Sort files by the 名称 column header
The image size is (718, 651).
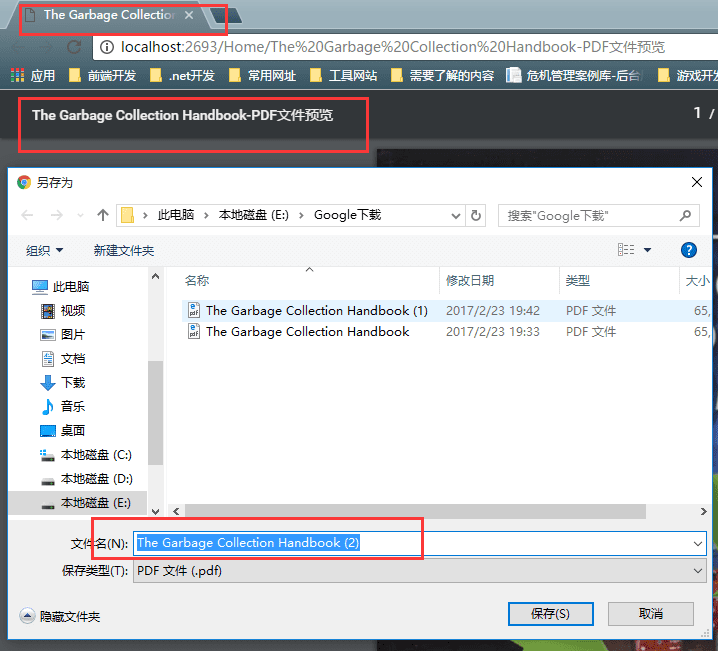197,280
